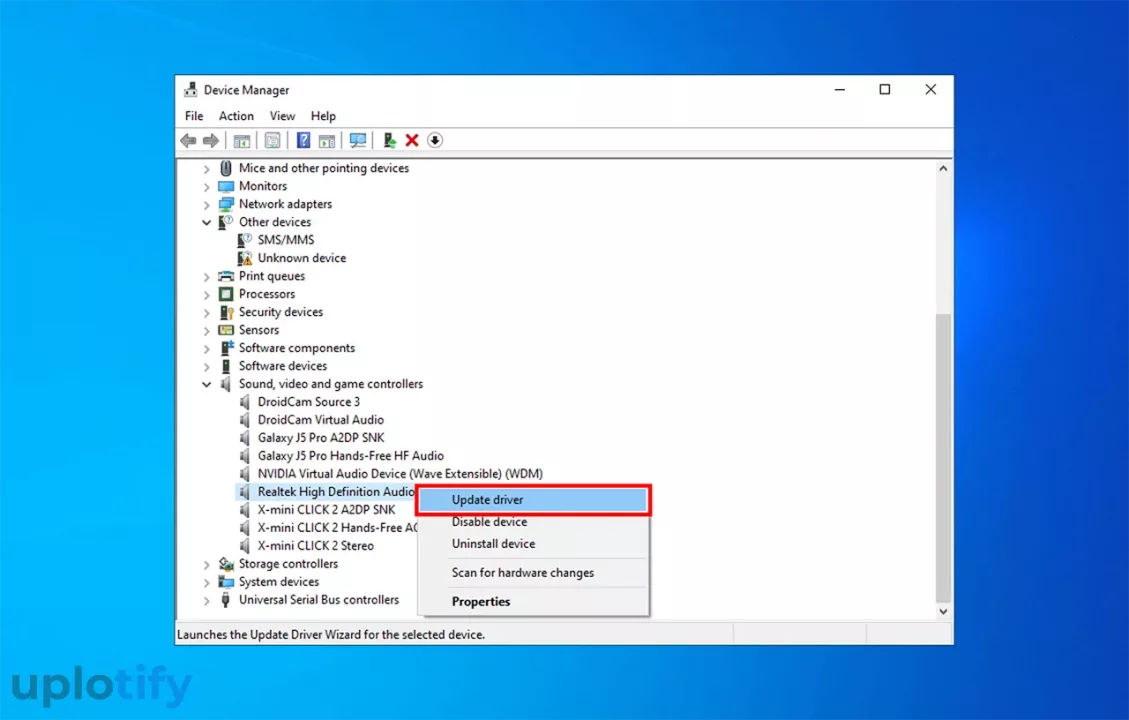Open the Properties toolbar icon

pyautogui.click(x=272, y=140)
